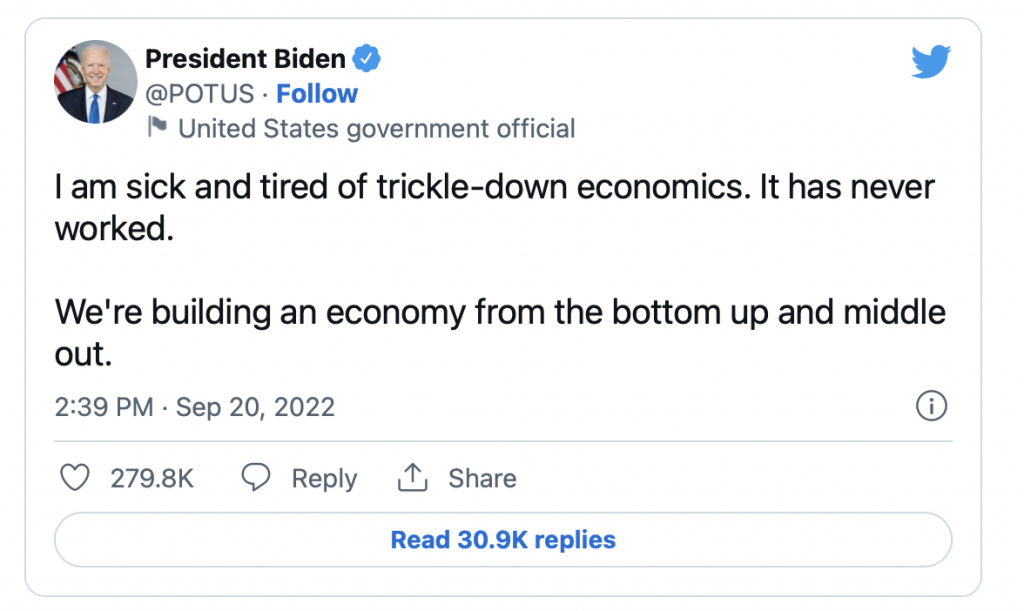Follow the @POTUS account
Image resolution: width=1024 pixels, height=611 pixels.
tap(317, 94)
